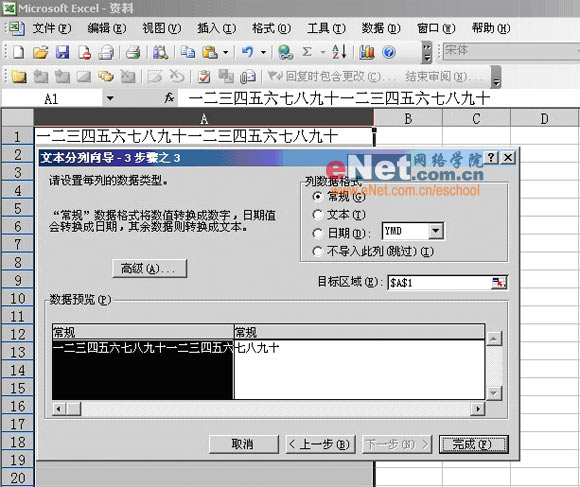Click the AutoSum sigma icon
Image resolution: width=580 pixels, height=487 pixels.
307,52
